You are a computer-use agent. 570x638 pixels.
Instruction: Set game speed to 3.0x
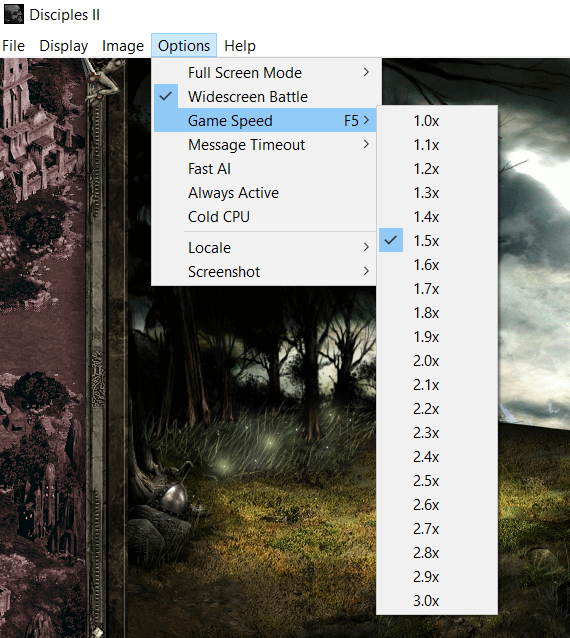[437, 601]
